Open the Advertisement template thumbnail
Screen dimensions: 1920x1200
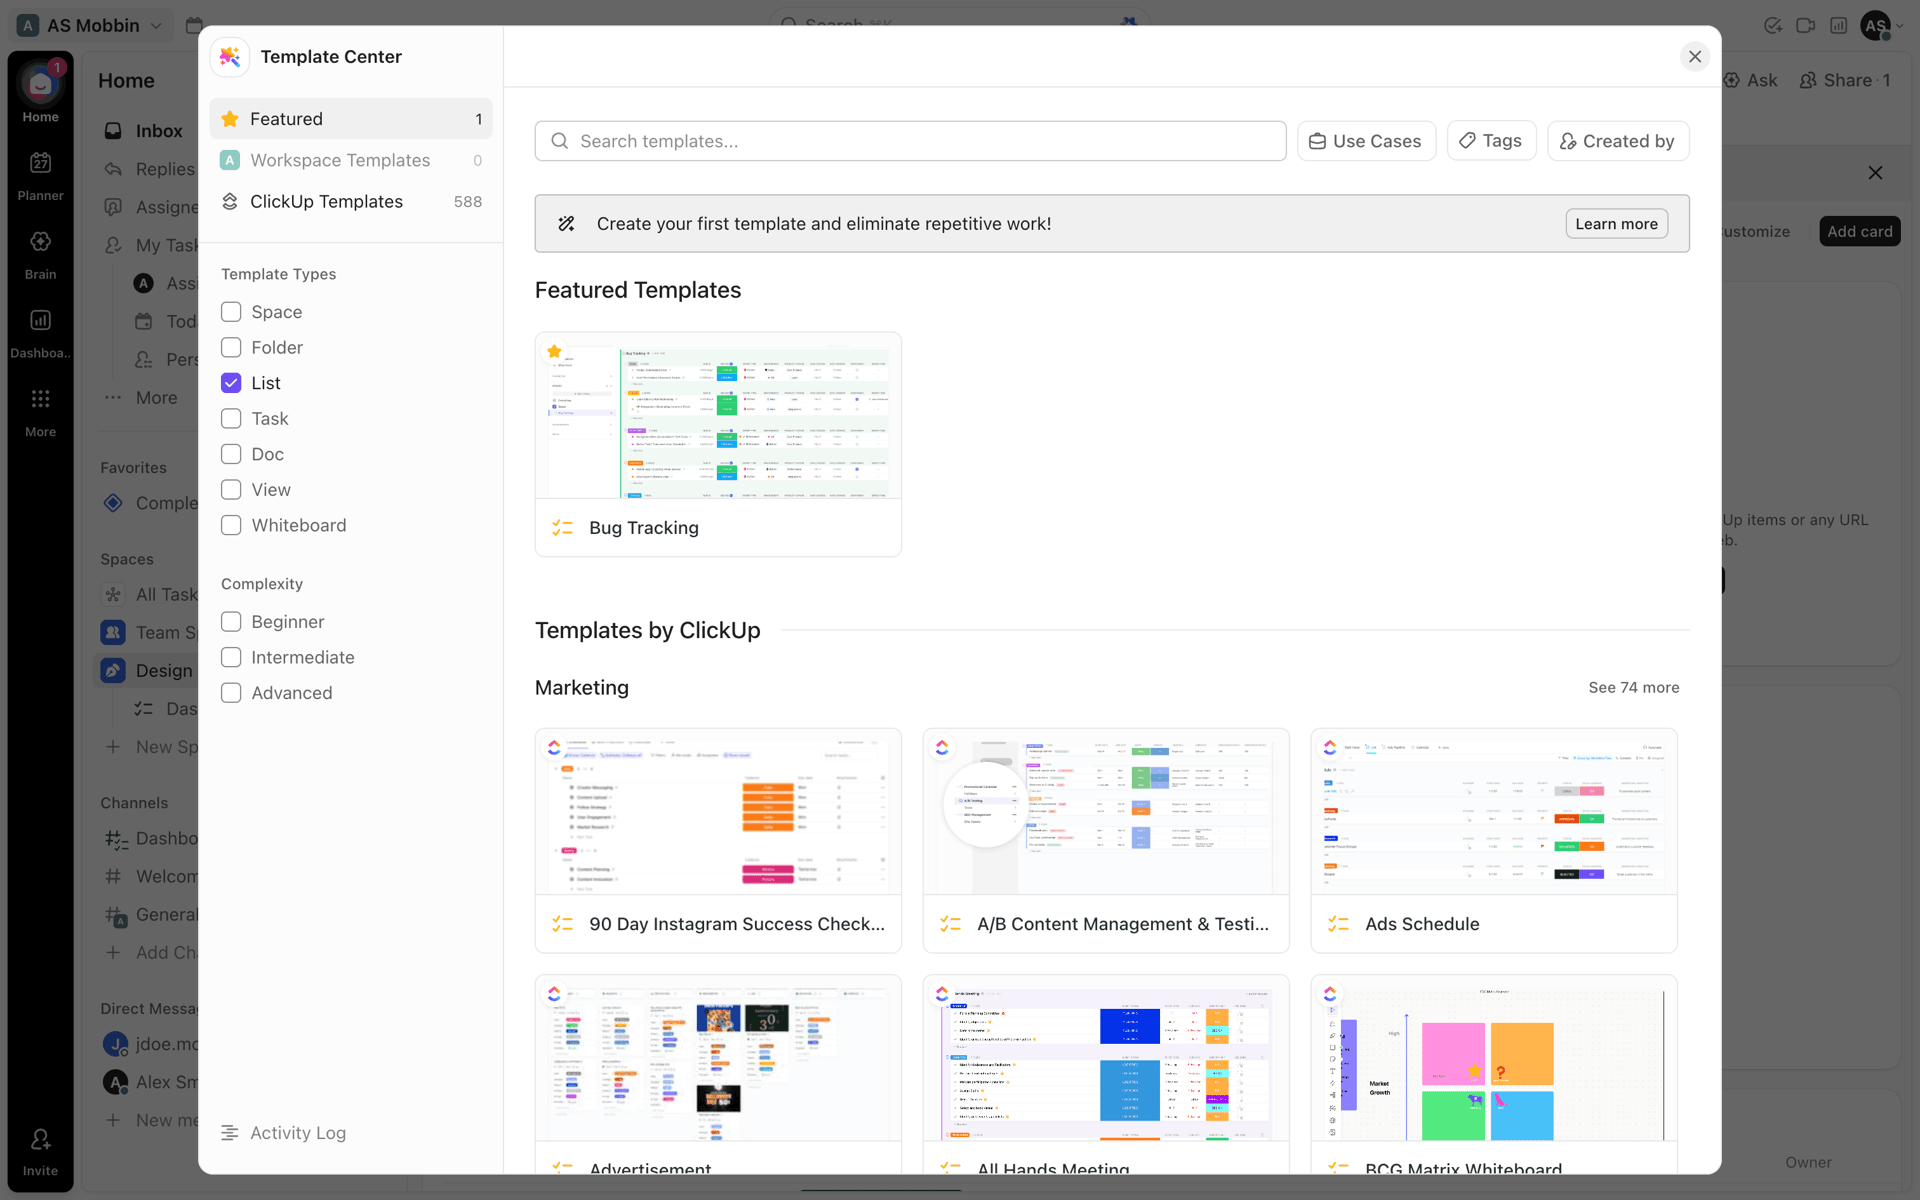pyautogui.click(x=718, y=1058)
